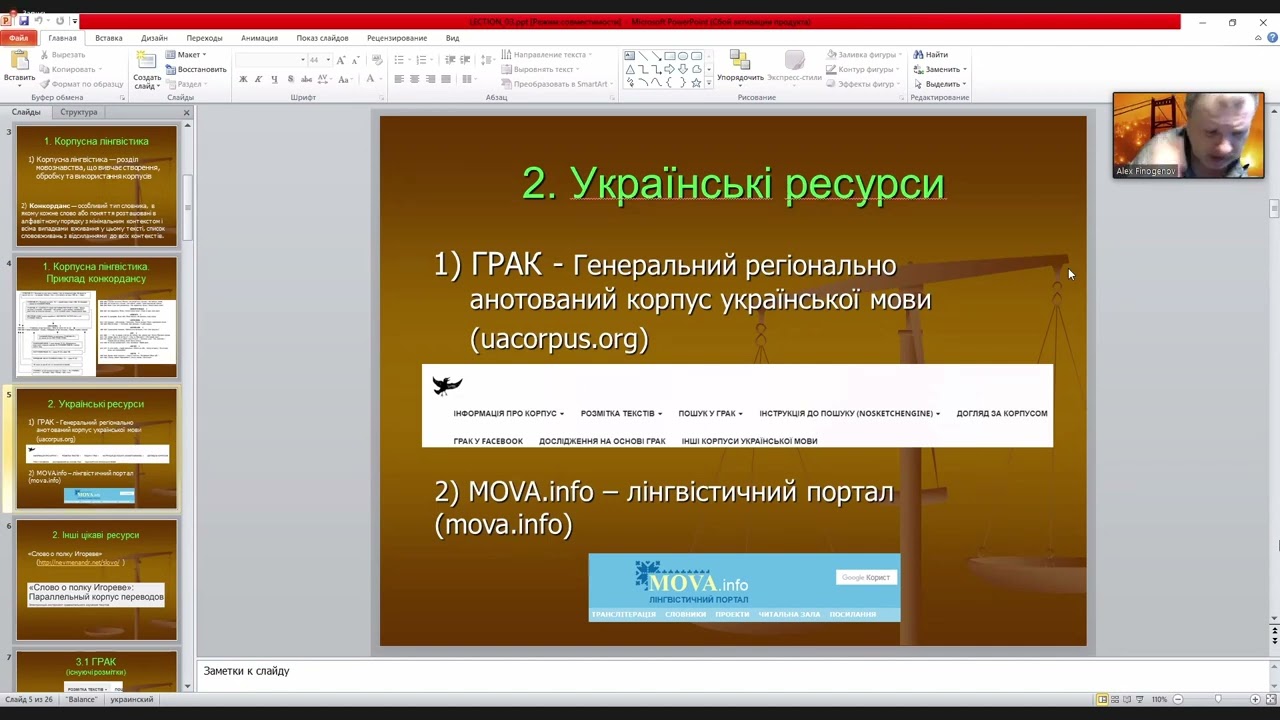Increase font size with large A button
Image resolution: width=1280 pixels, height=720 pixels.
click(x=341, y=60)
